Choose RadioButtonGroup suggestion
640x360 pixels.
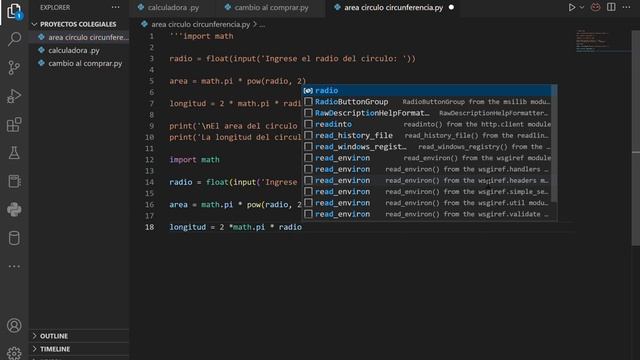(427, 102)
